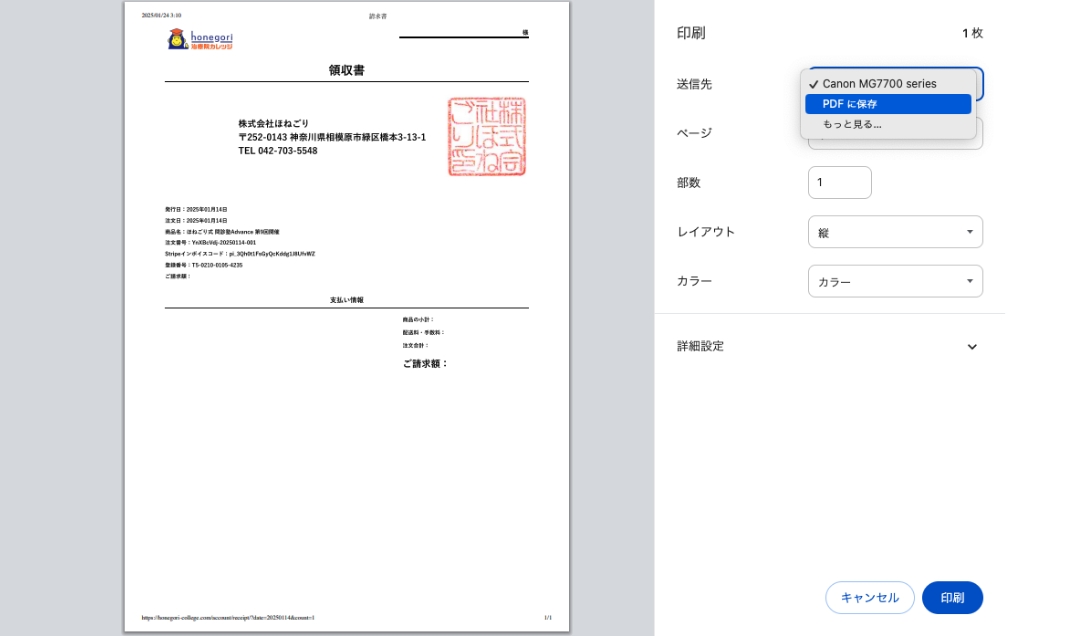Expand the 詳細設定 section

pos(829,347)
